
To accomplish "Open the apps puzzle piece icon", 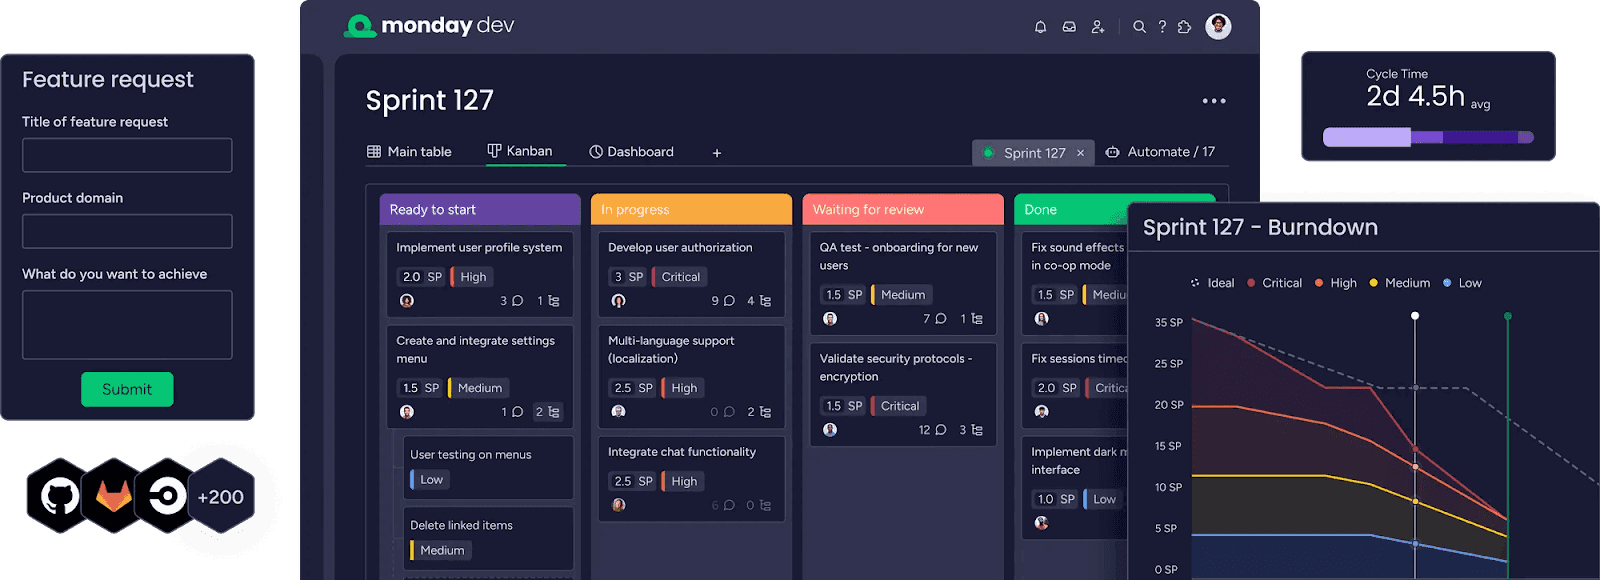I will [1185, 27].
